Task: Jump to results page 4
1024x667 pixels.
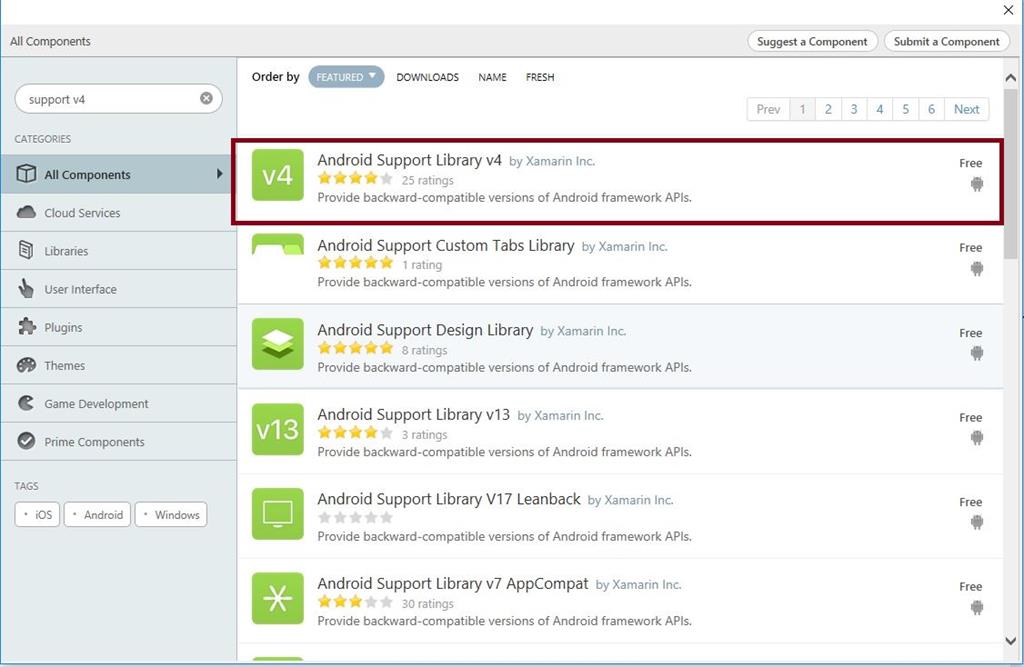Action: tap(880, 109)
